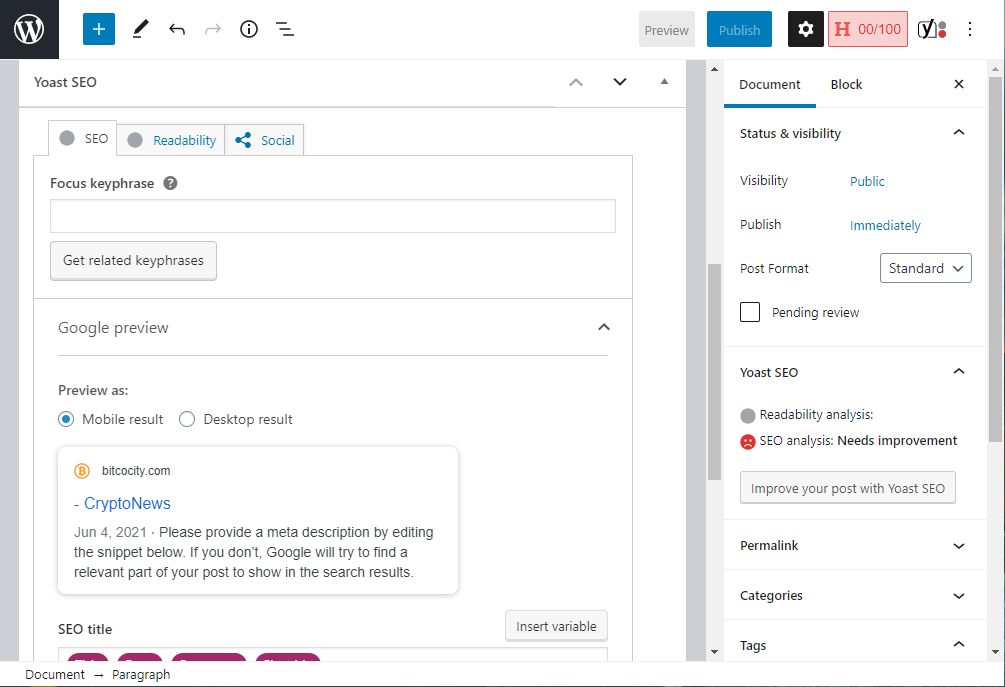1005x687 pixels.
Task: Expand the Categories panel
Action: [x=959, y=596]
